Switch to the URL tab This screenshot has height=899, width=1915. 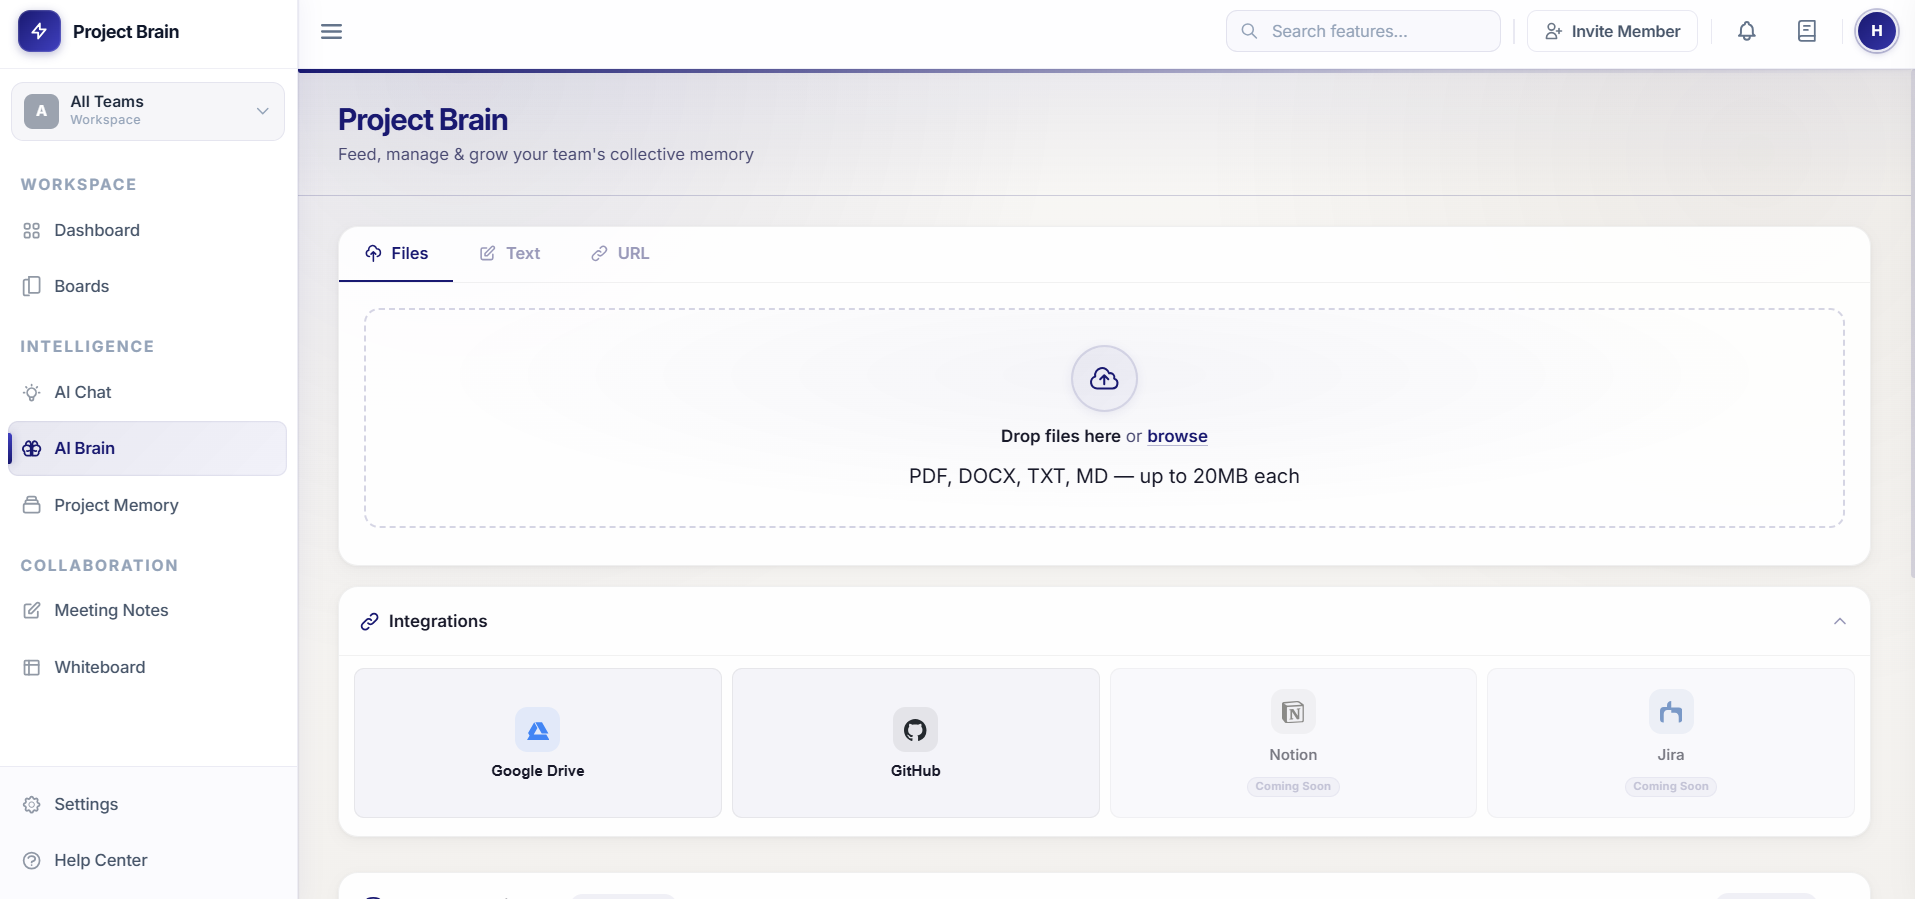620,254
